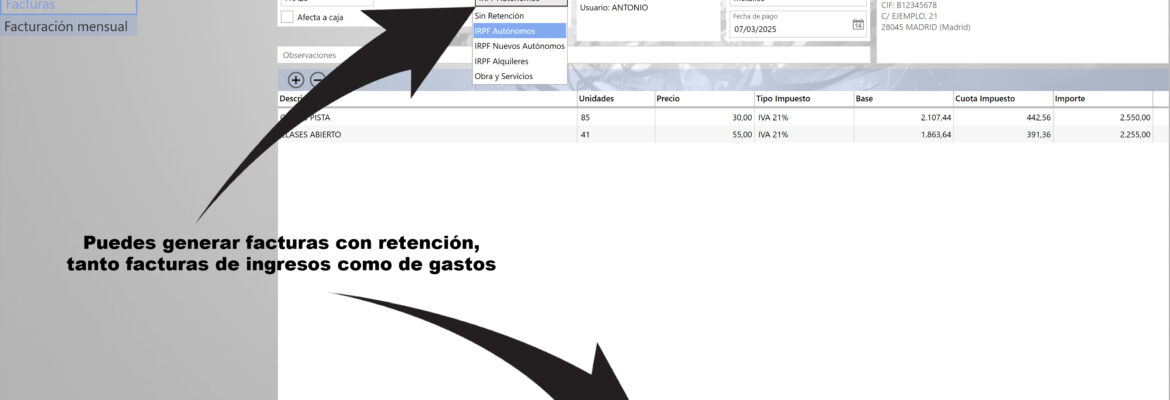The image size is (1170, 400).
Task: Click the address line 'C/ EJEMPLO, 21'
Action: tap(909, 16)
